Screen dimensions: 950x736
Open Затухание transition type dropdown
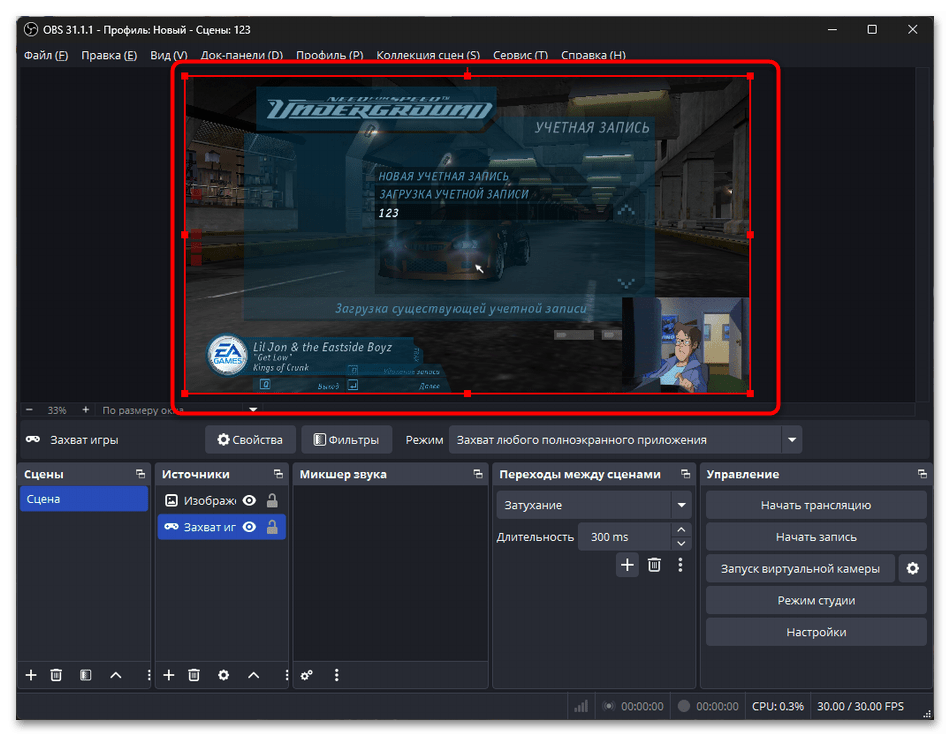click(x=681, y=505)
